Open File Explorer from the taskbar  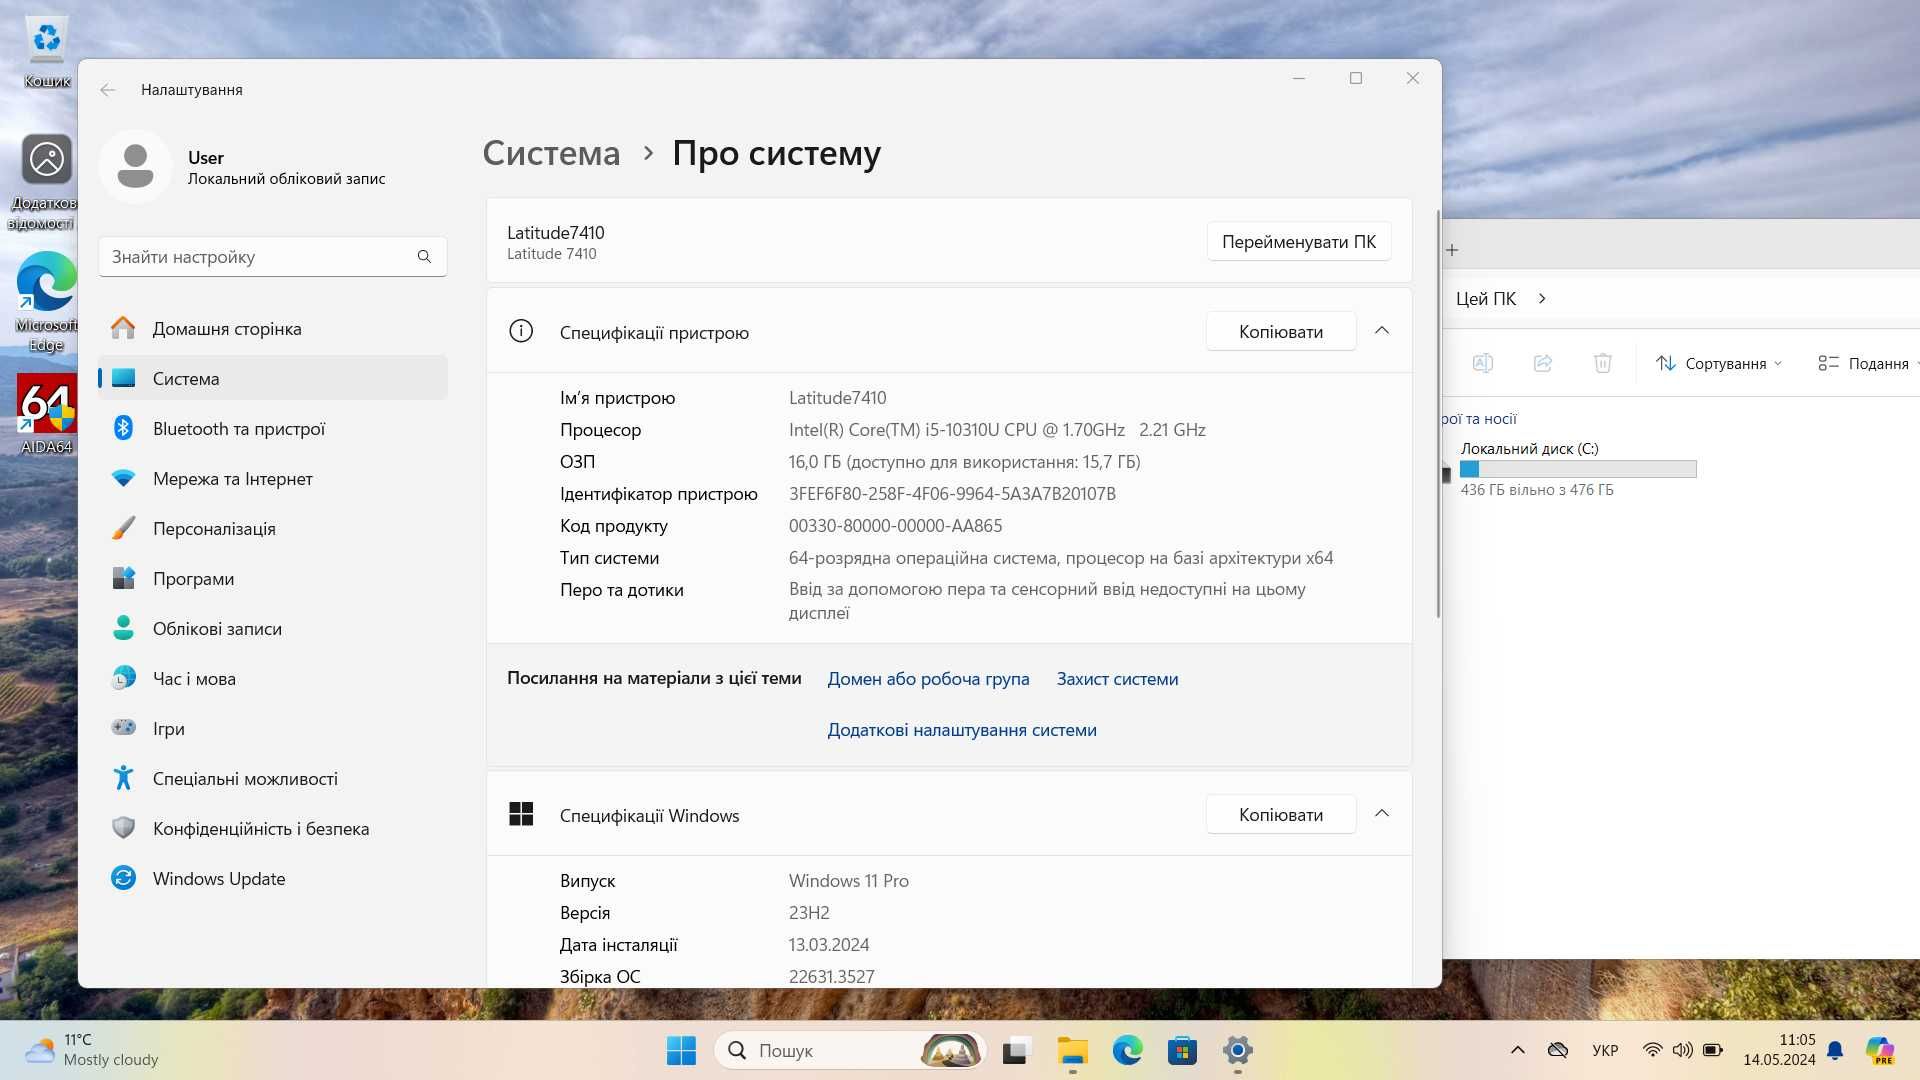pyautogui.click(x=1072, y=1050)
